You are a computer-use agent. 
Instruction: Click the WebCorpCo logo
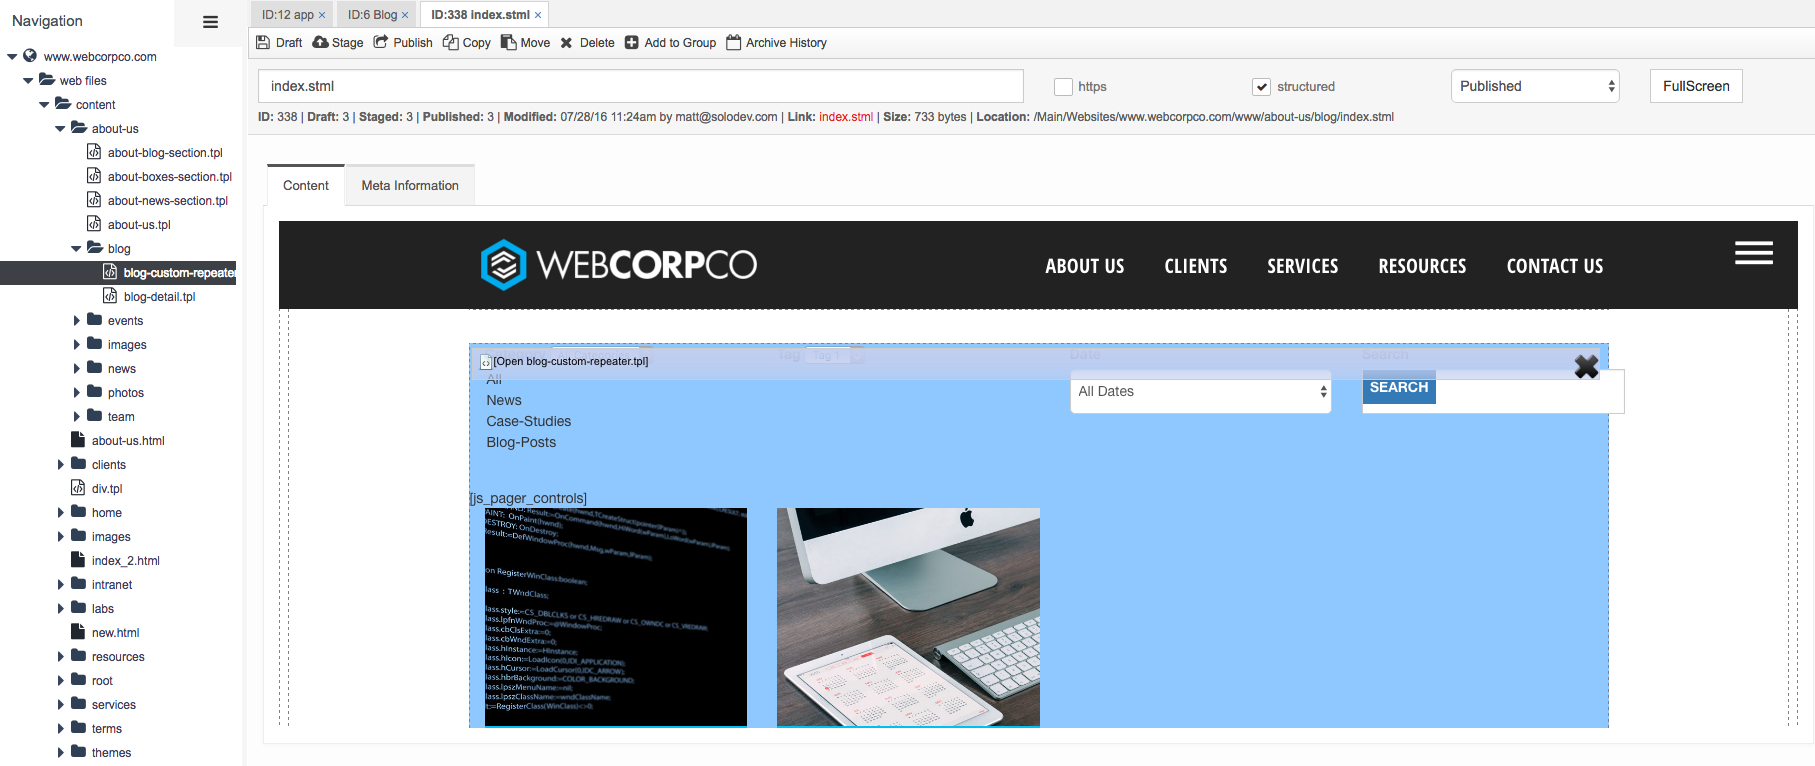click(x=618, y=265)
